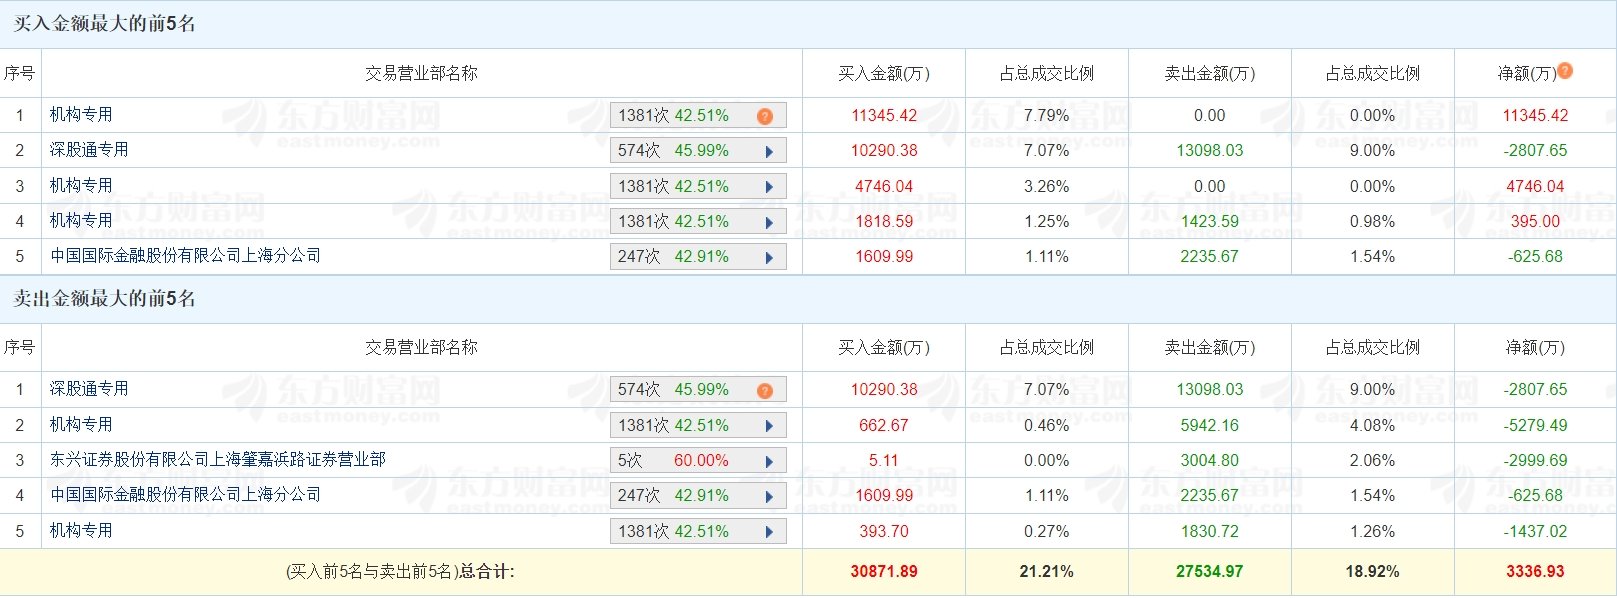This screenshot has width=1617, height=598.
Task: Click the orange help icon in the sell table's 深股通专用 row
Action: tap(765, 390)
